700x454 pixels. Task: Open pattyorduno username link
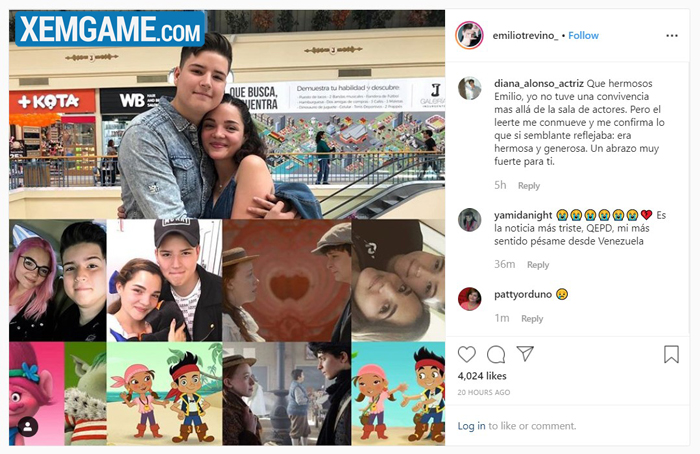click(523, 295)
